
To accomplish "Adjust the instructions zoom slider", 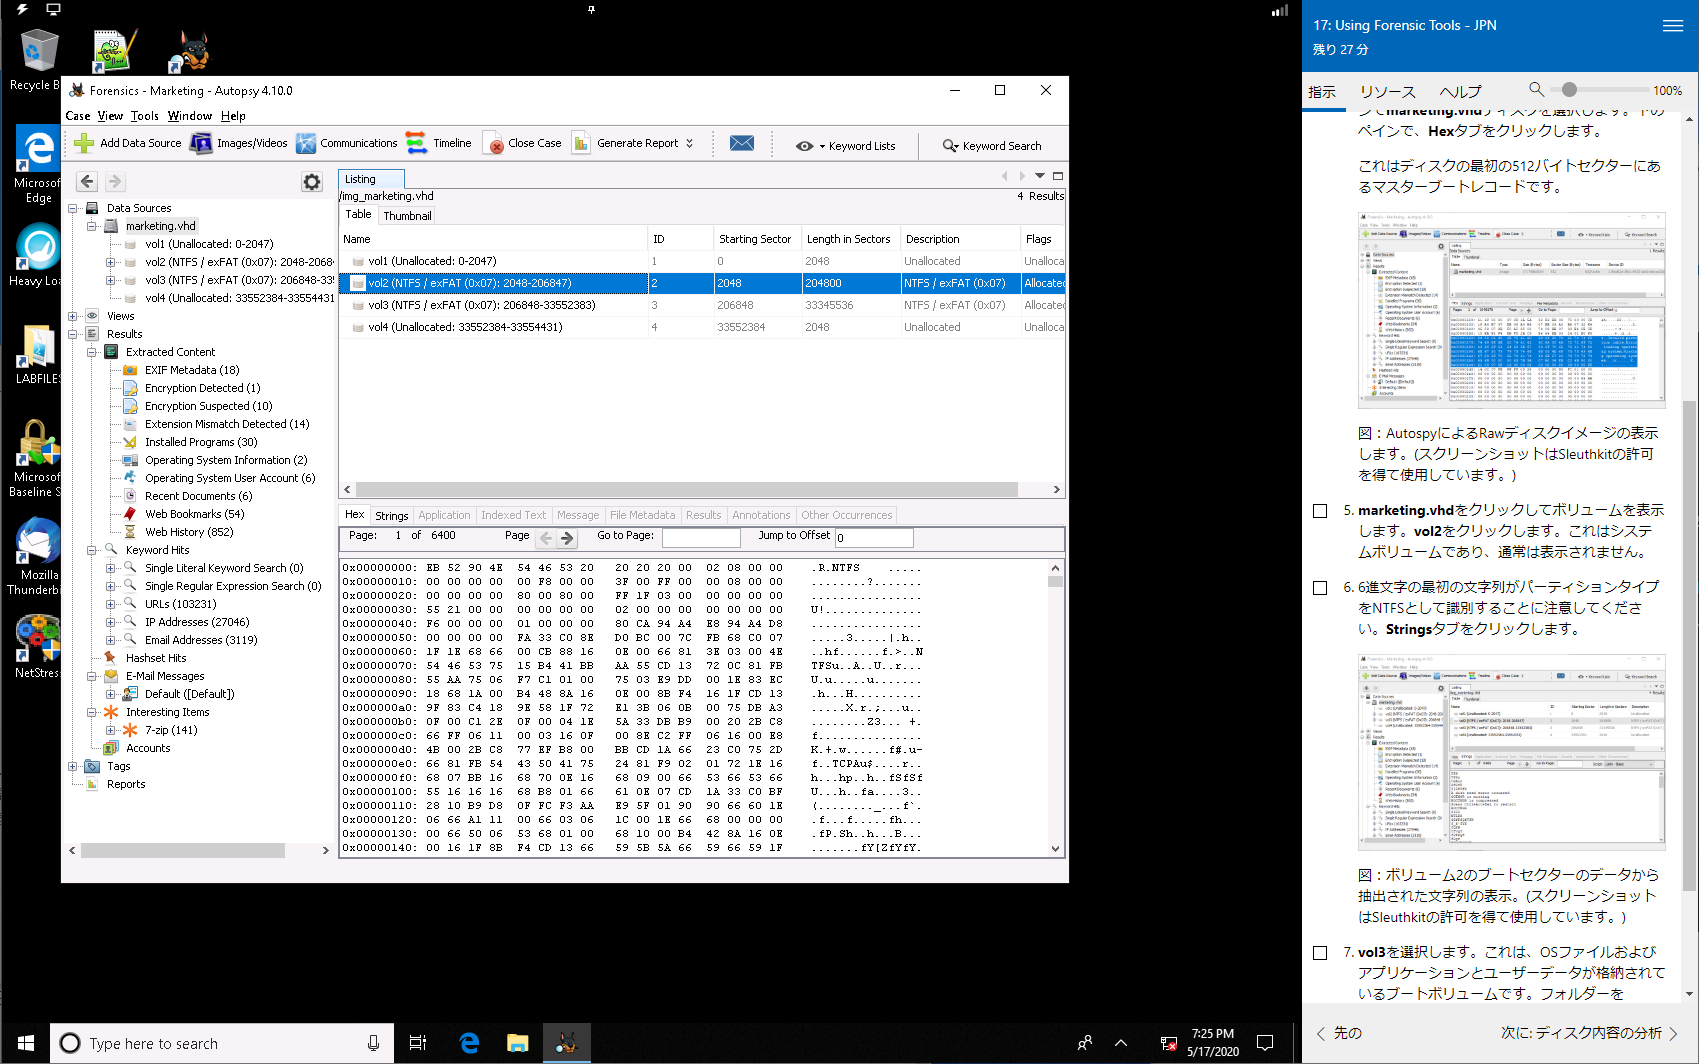I will coord(1569,90).
